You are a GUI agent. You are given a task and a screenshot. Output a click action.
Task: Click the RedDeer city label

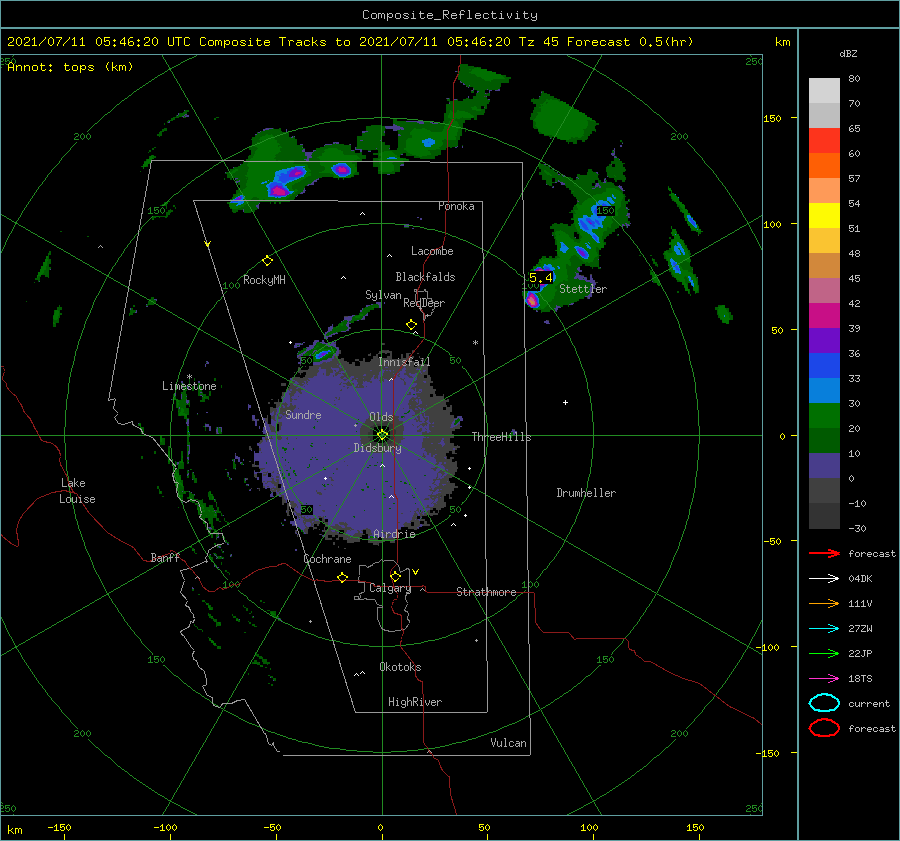pyautogui.click(x=424, y=303)
